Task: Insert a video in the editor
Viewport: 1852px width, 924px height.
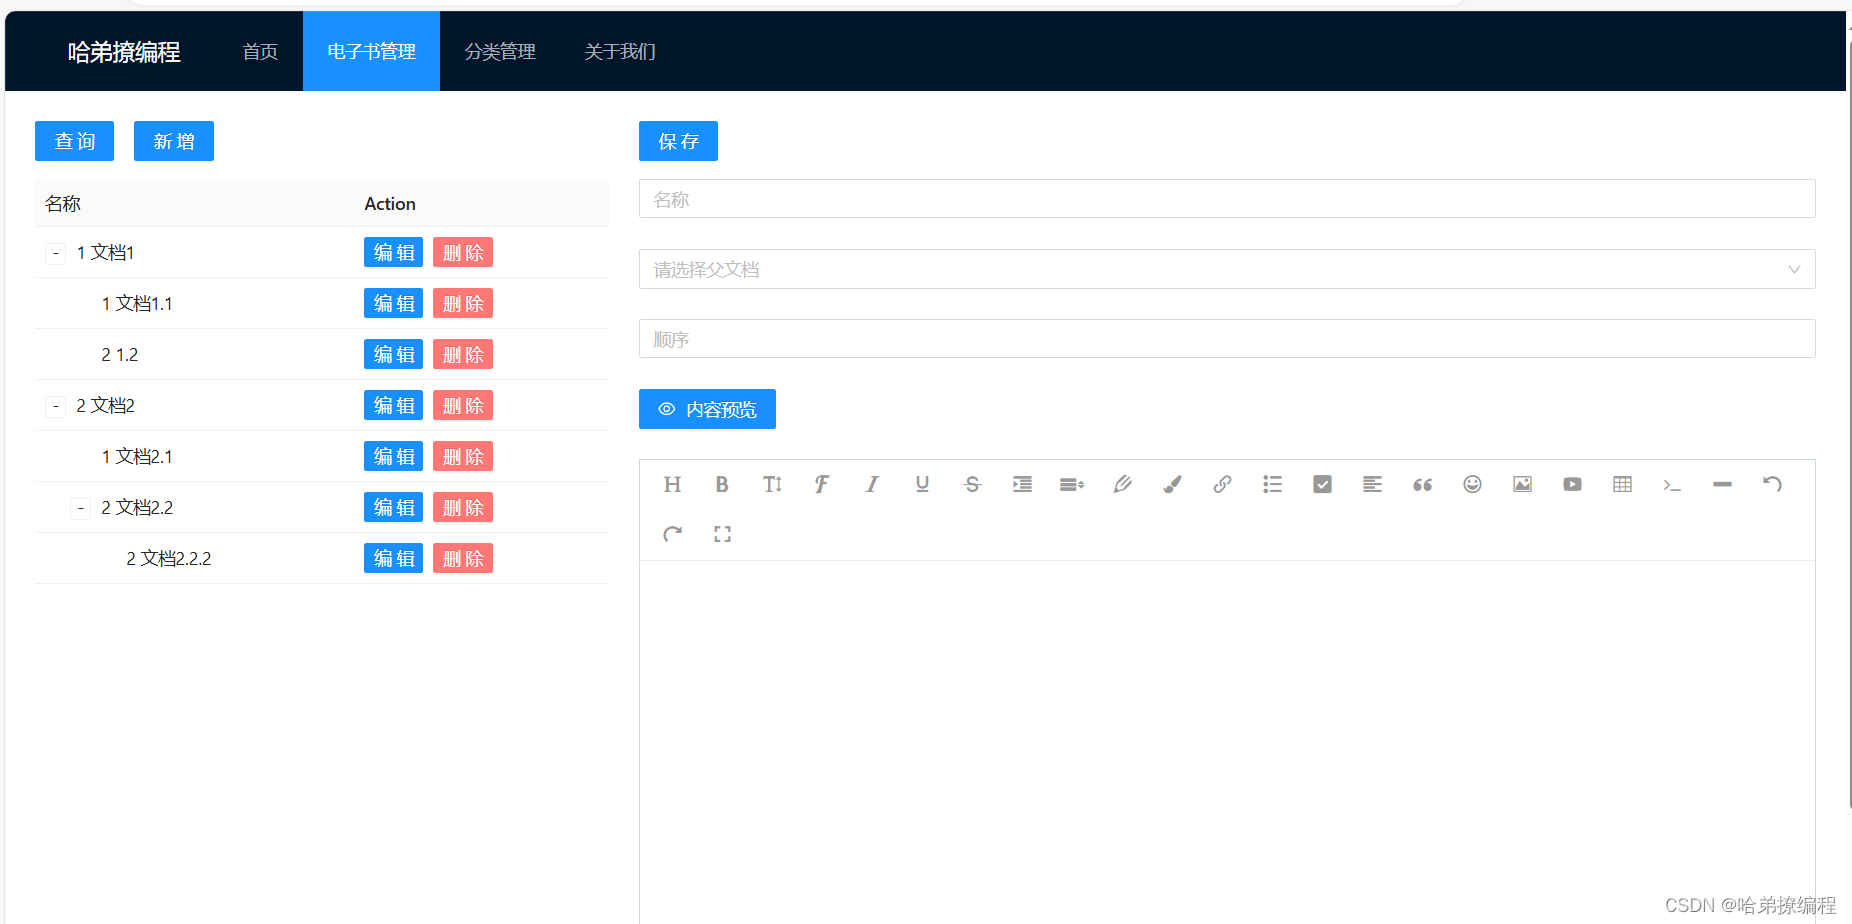Action: 1572,485
